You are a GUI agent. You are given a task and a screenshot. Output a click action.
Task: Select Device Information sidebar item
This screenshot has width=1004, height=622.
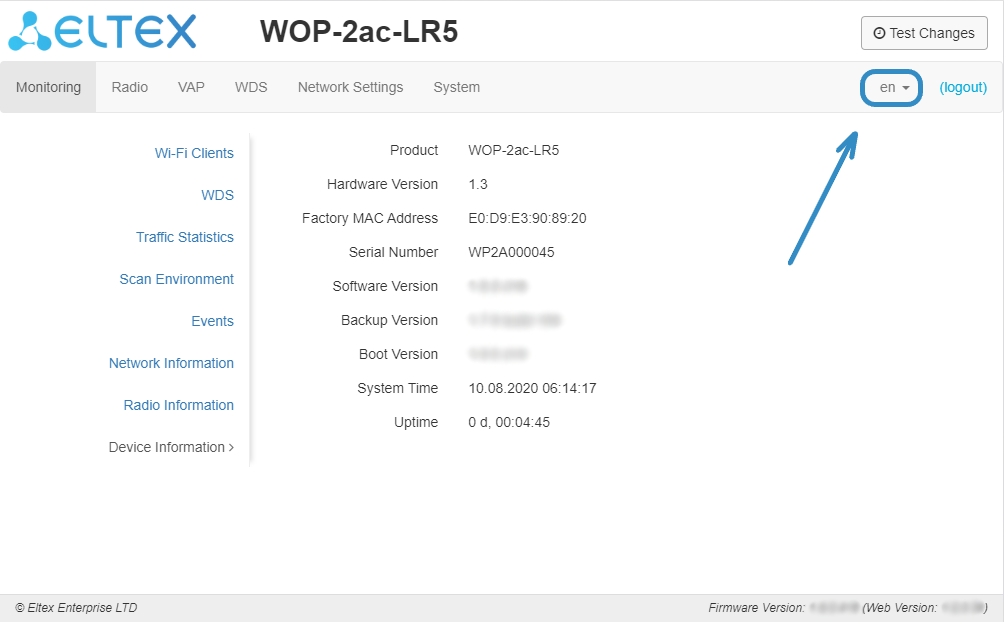171,447
